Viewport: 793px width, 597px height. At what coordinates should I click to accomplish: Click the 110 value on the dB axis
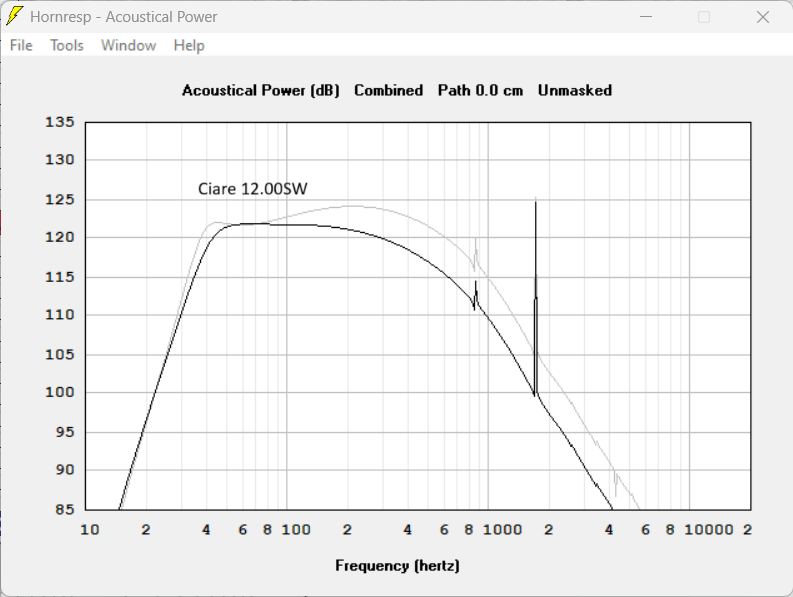pos(60,315)
